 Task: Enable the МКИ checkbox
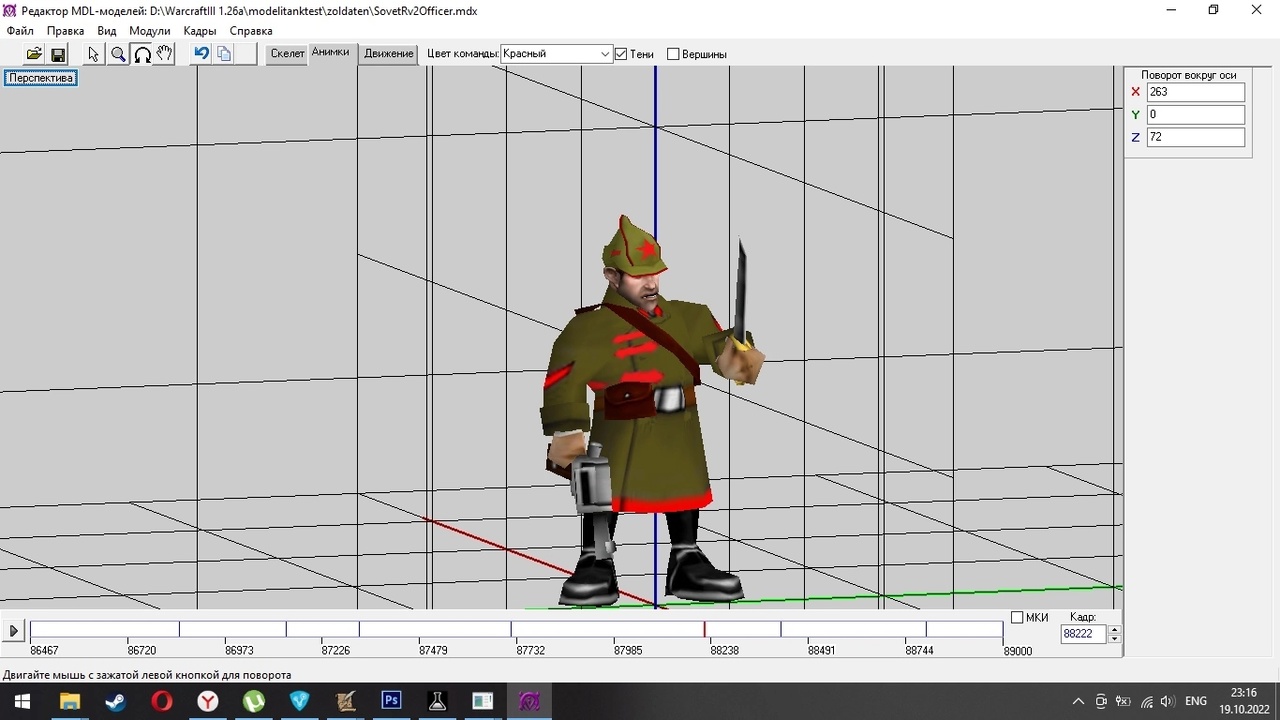[x=1017, y=617]
